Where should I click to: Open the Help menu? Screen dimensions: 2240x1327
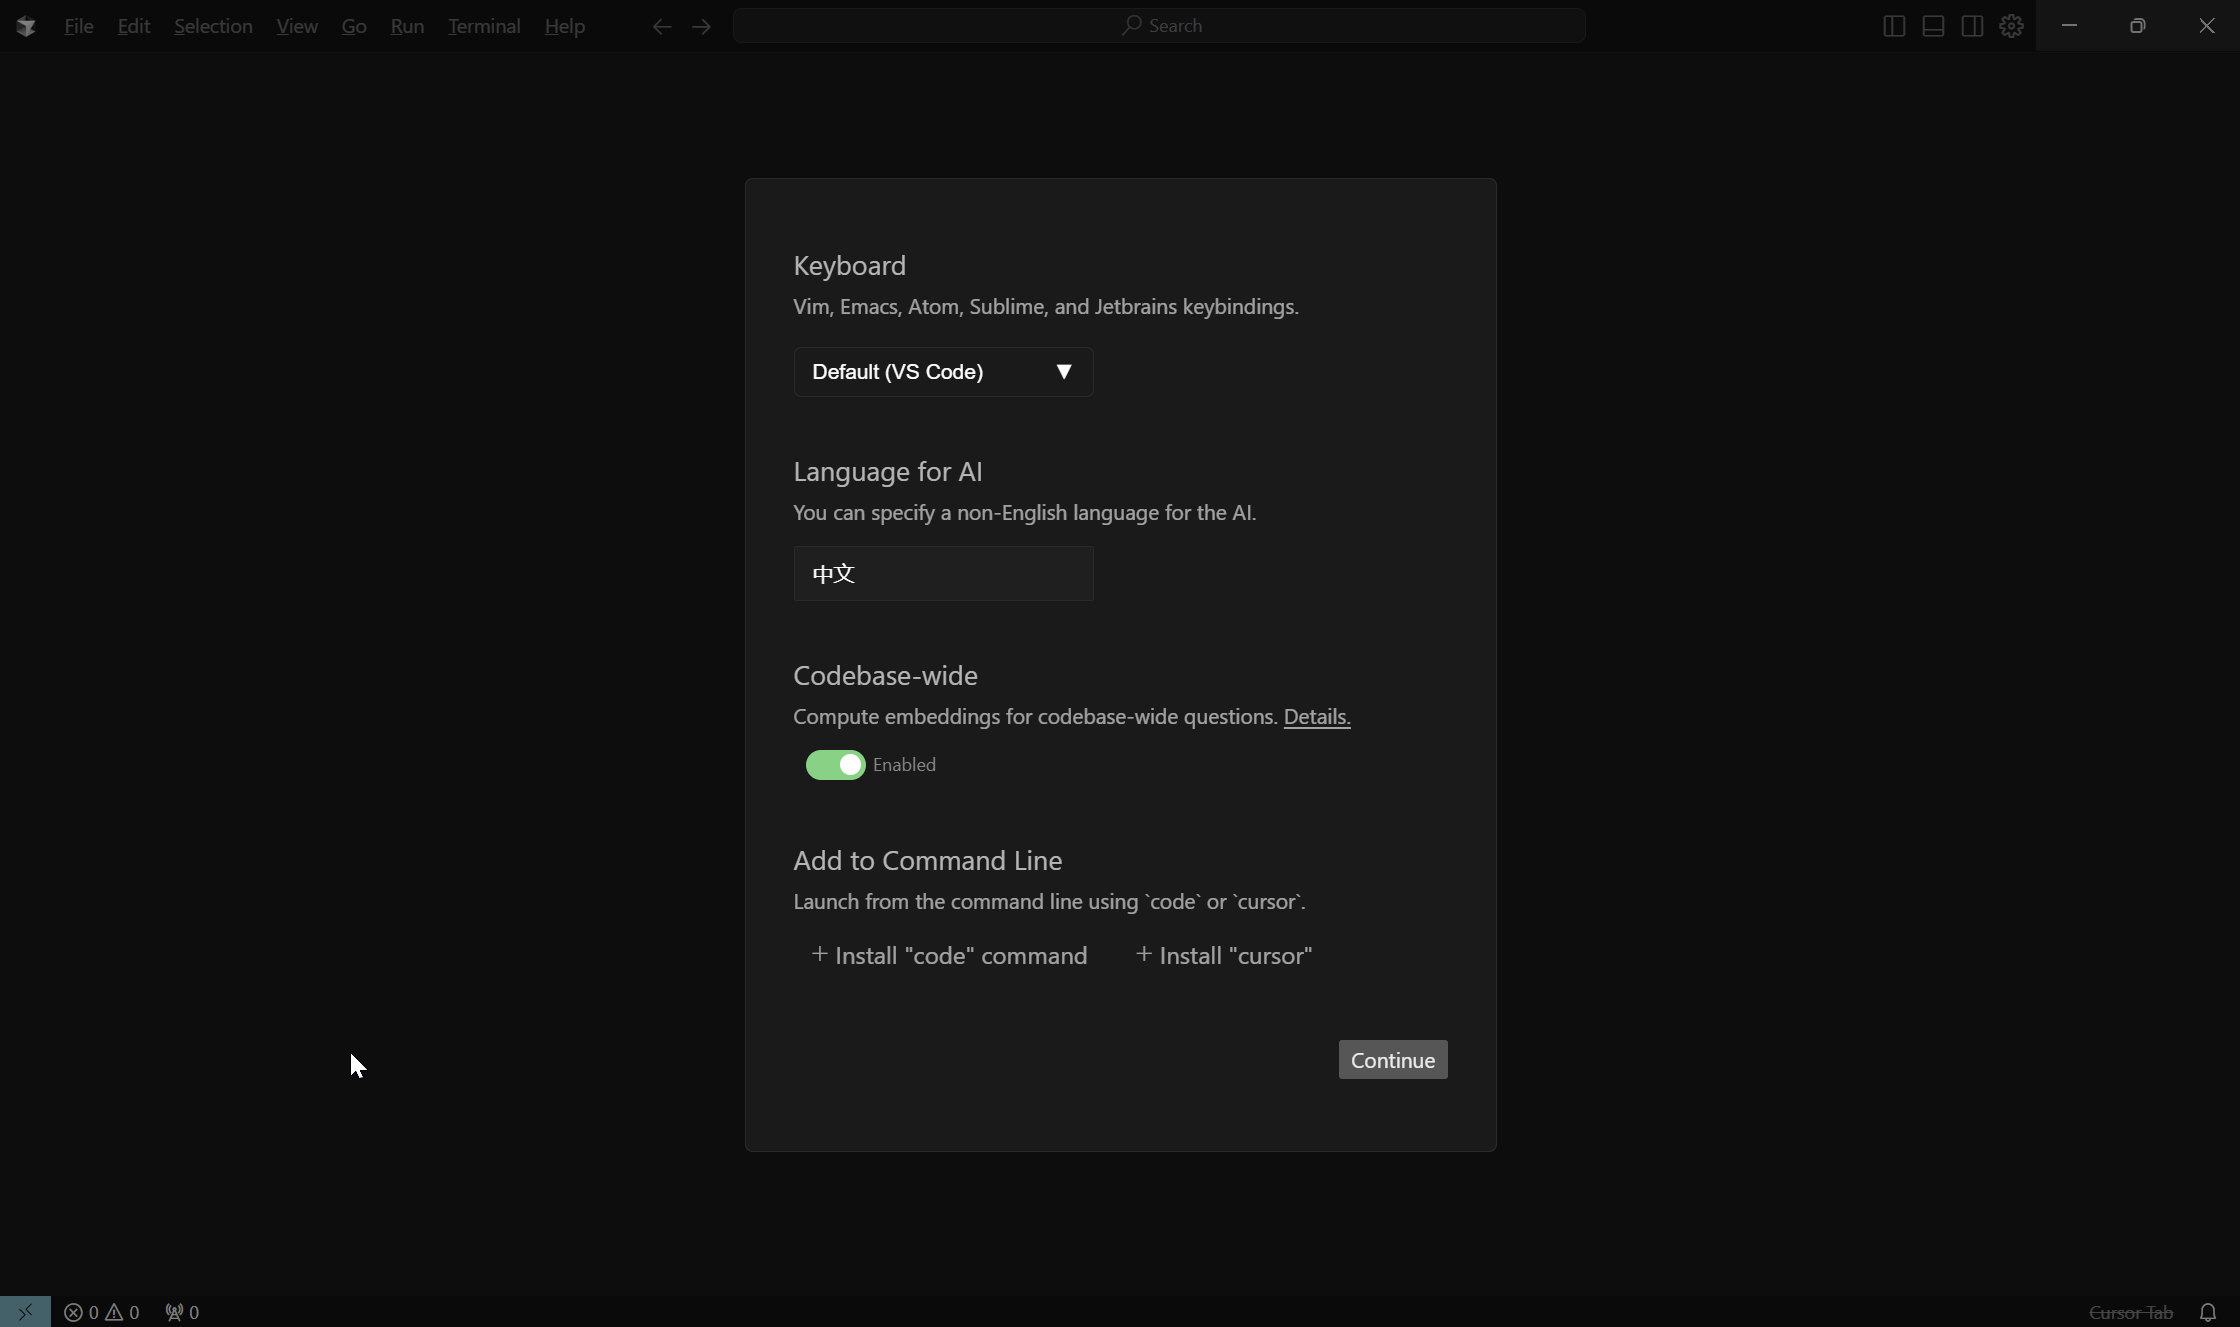565,26
